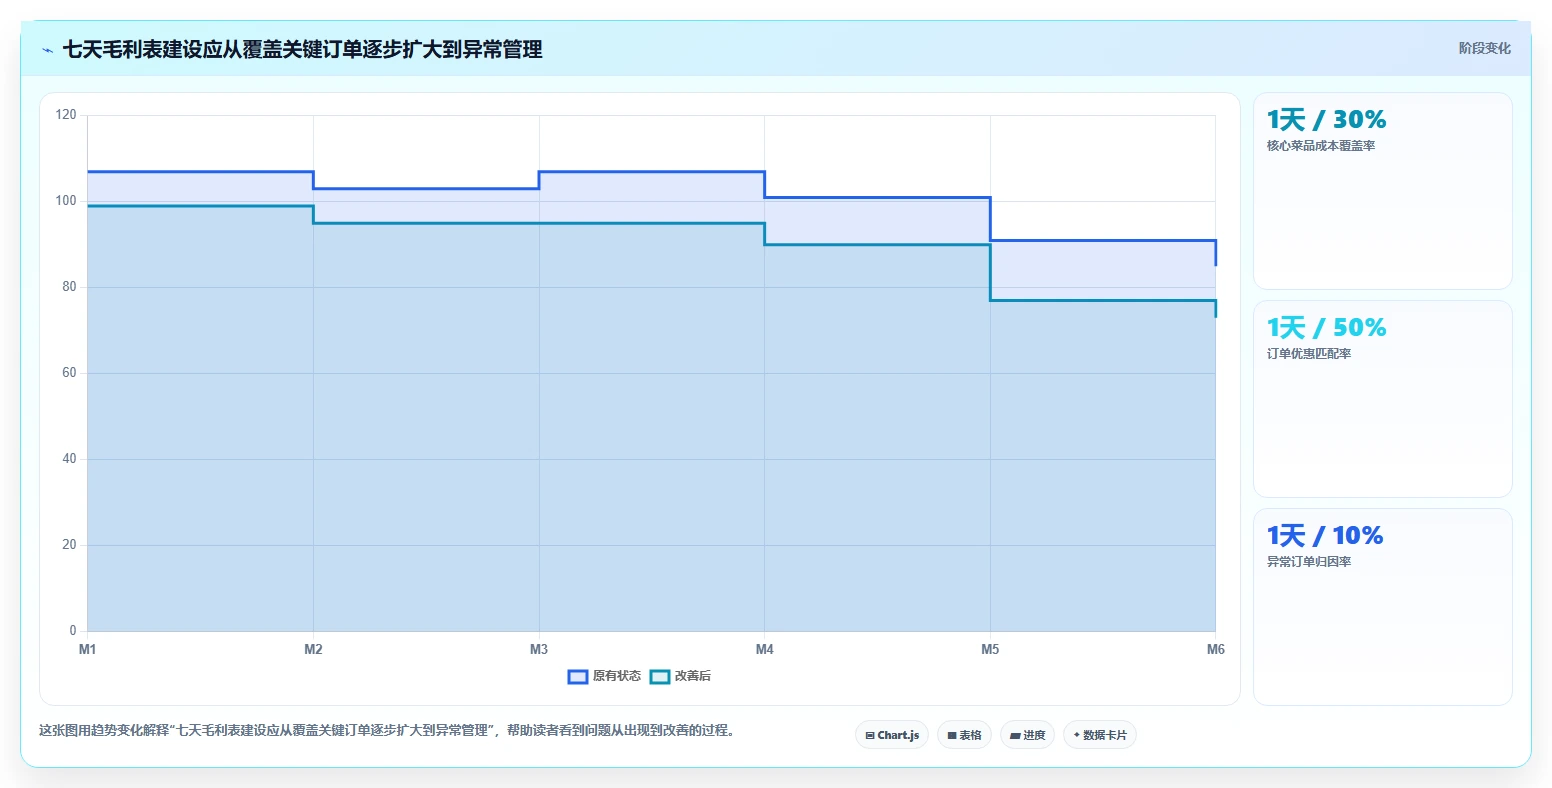Click the M6 x-axis label

pyautogui.click(x=1216, y=650)
